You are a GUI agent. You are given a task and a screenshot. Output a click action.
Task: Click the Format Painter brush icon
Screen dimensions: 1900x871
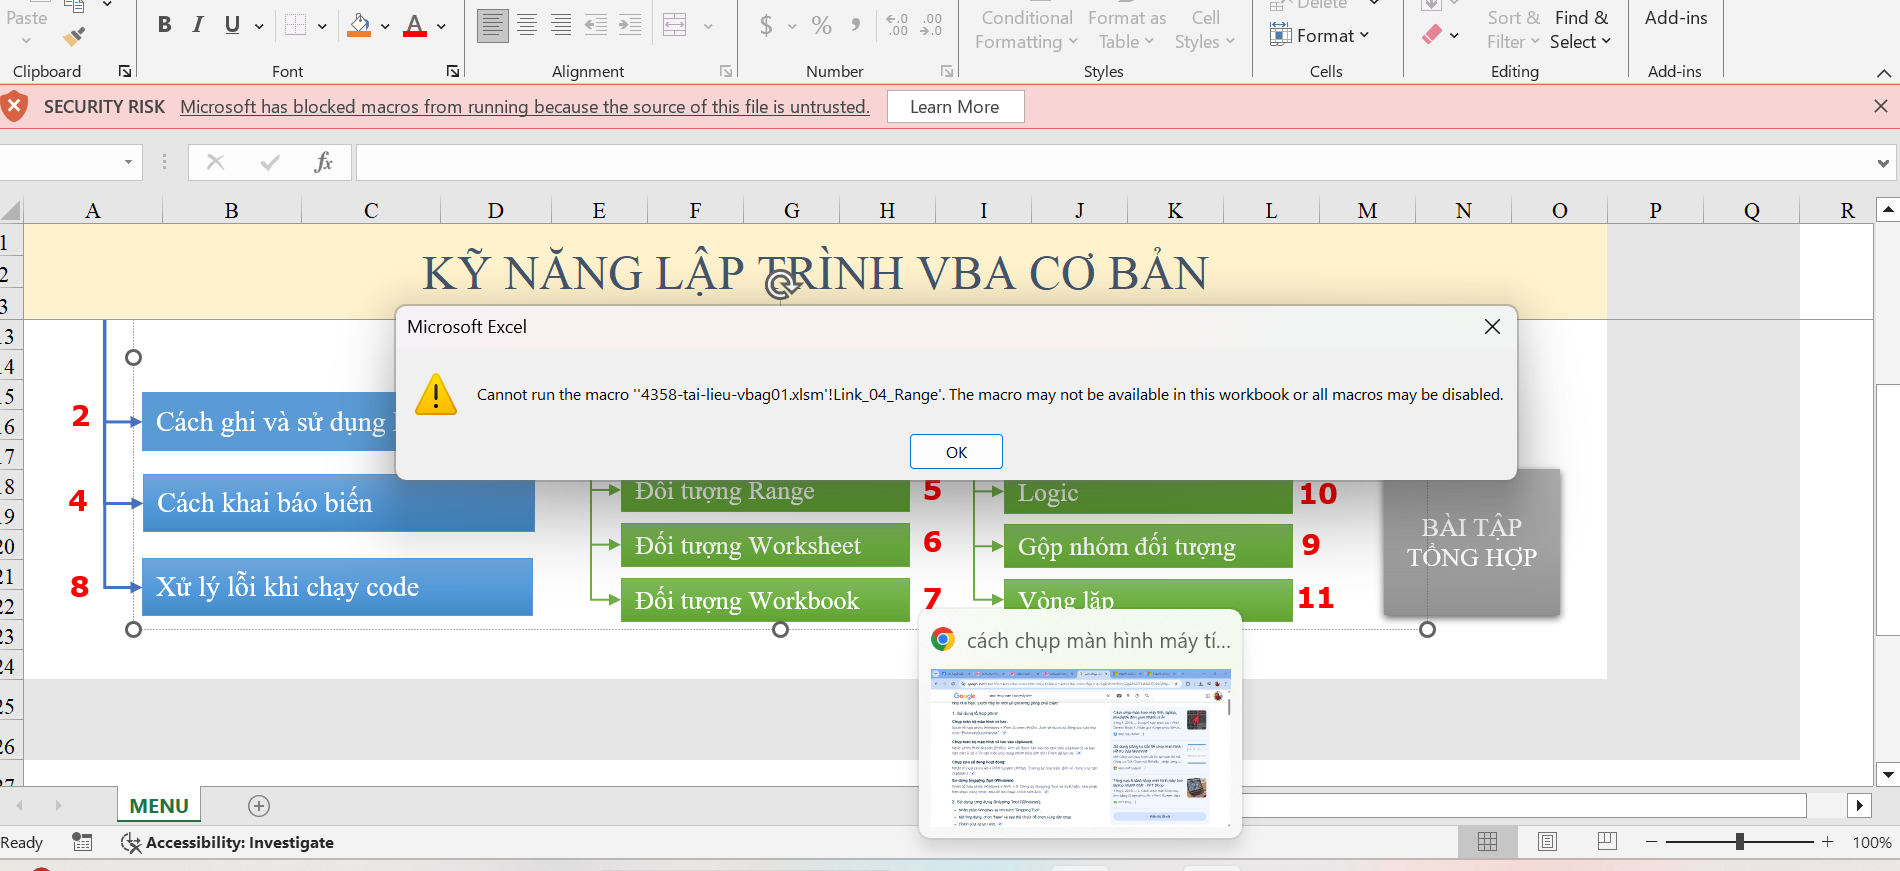(x=74, y=37)
